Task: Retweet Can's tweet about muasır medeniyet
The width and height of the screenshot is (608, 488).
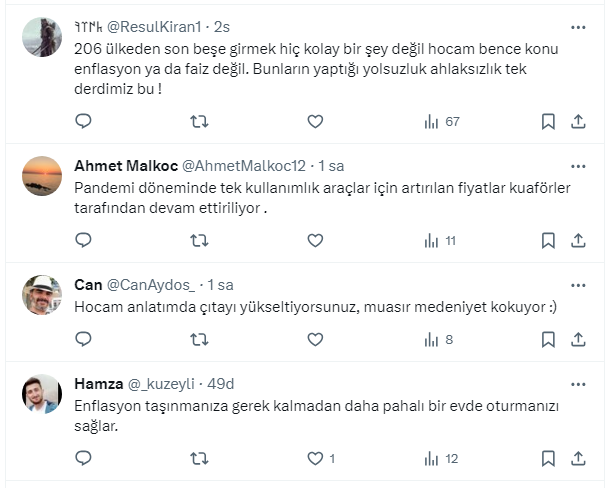Action: [x=199, y=340]
